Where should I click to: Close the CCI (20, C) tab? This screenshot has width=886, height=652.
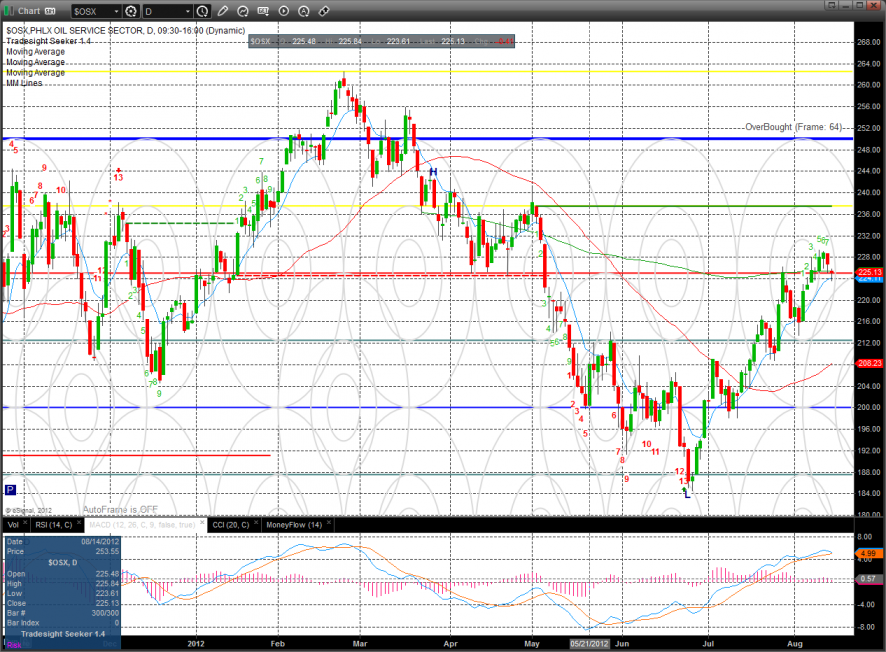[256, 523]
